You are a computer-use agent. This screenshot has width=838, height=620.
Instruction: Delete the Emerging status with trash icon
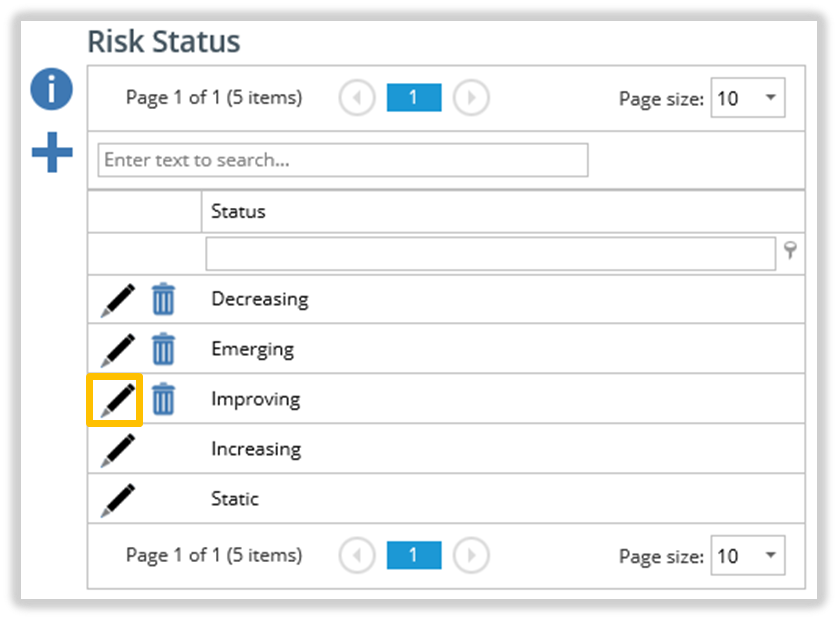163,349
